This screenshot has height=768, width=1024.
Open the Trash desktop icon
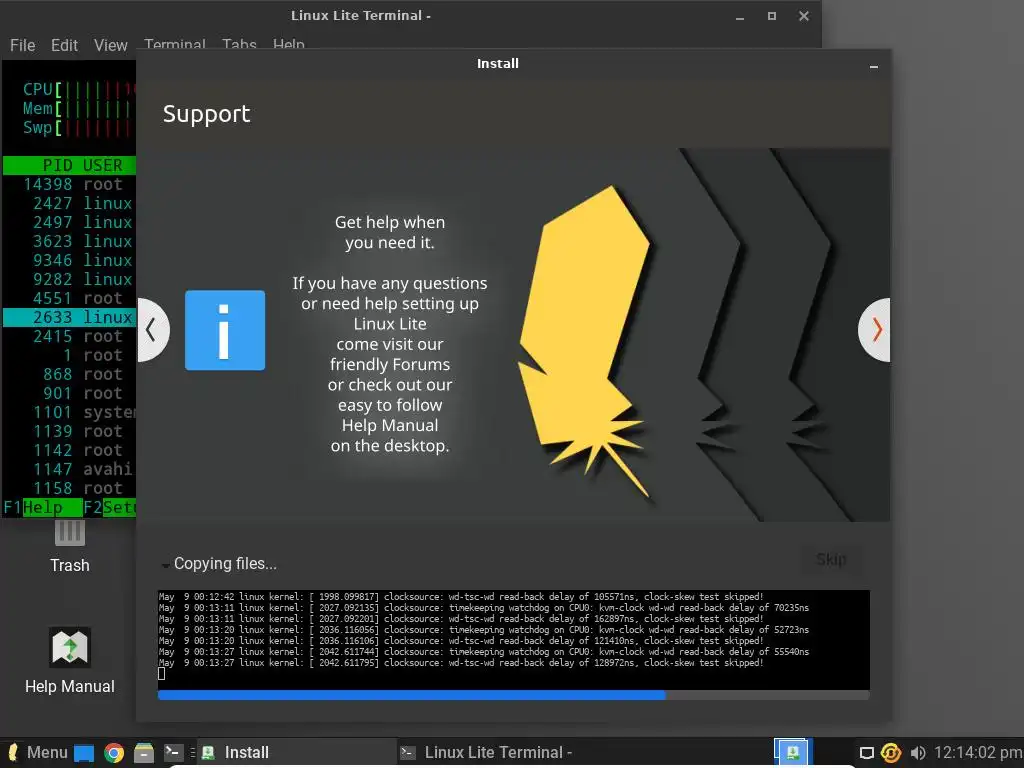click(x=70, y=547)
